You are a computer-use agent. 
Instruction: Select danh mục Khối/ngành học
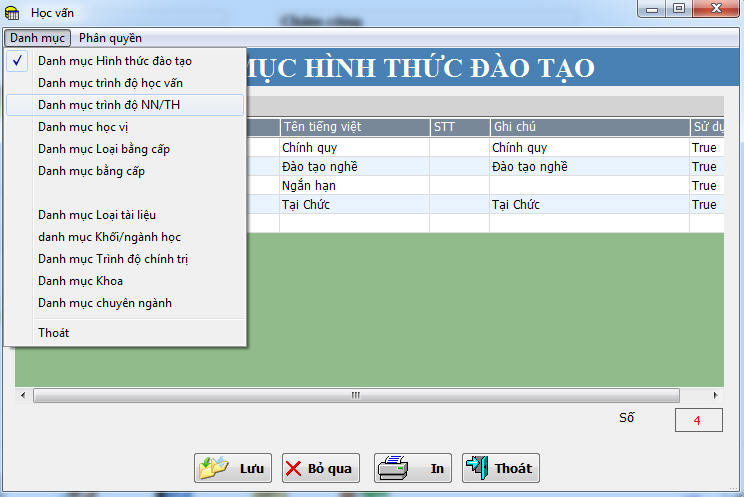tap(109, 237)
